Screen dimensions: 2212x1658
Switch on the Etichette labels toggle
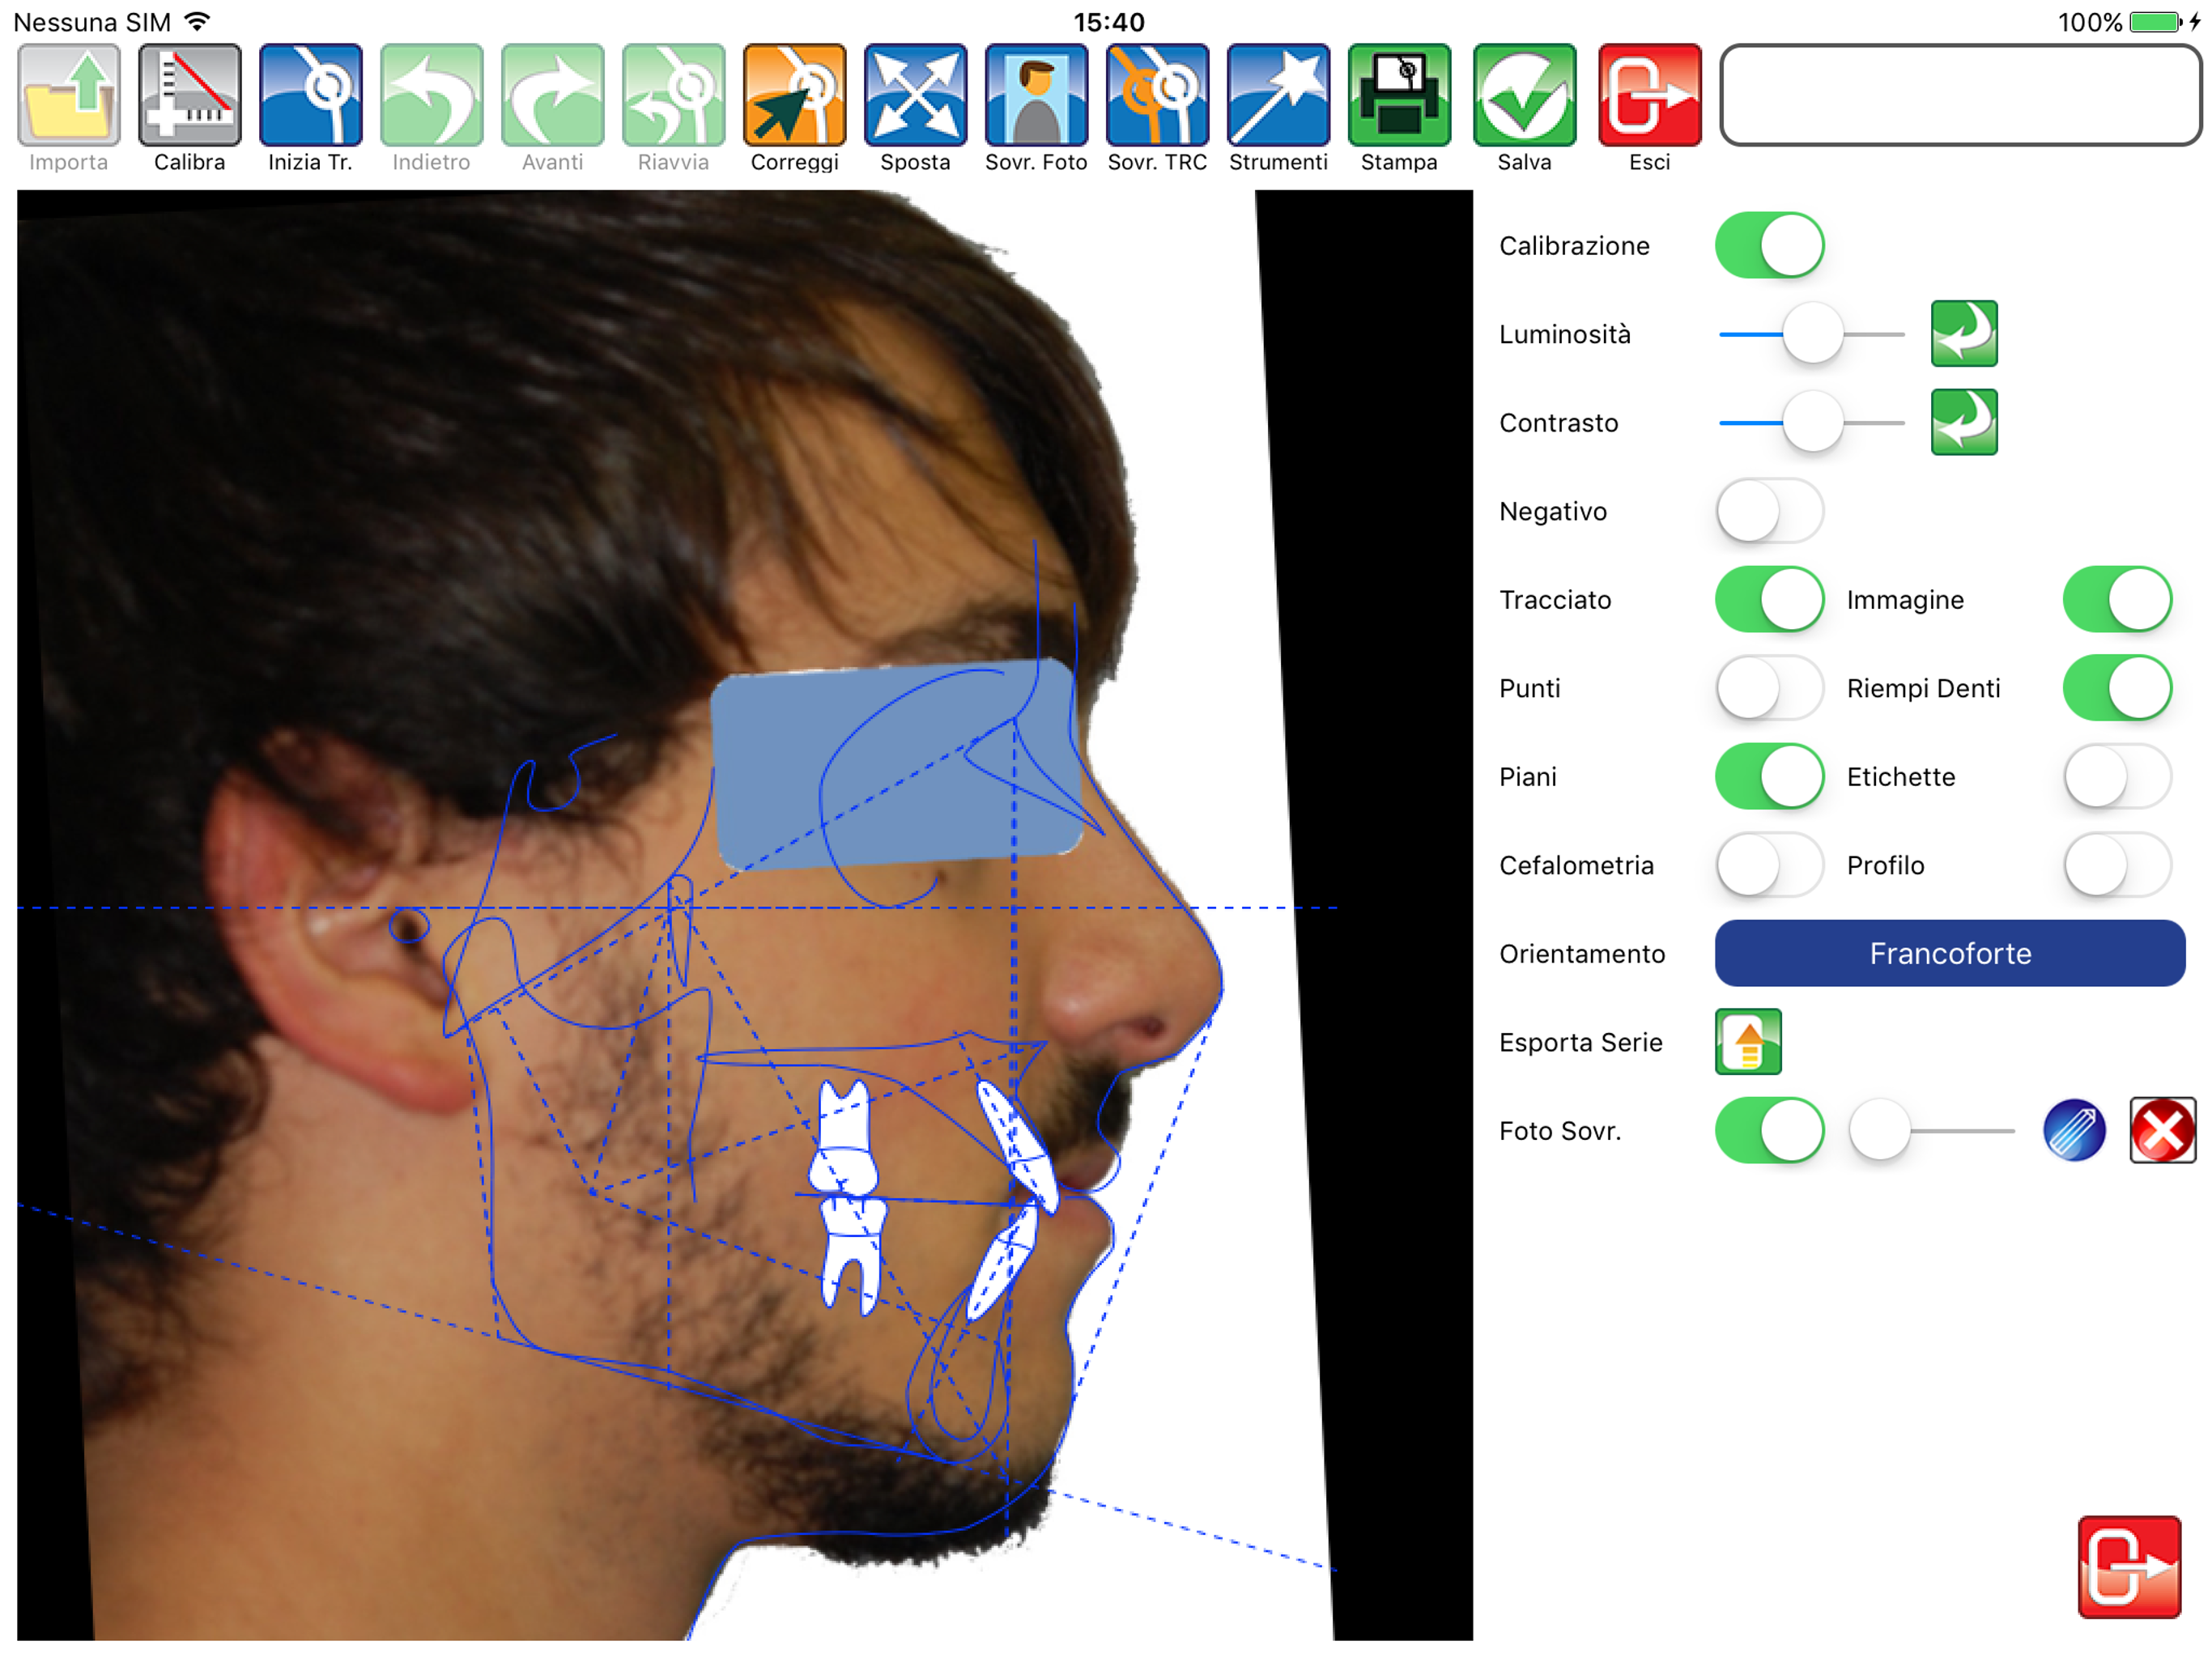pos(2116,776)
